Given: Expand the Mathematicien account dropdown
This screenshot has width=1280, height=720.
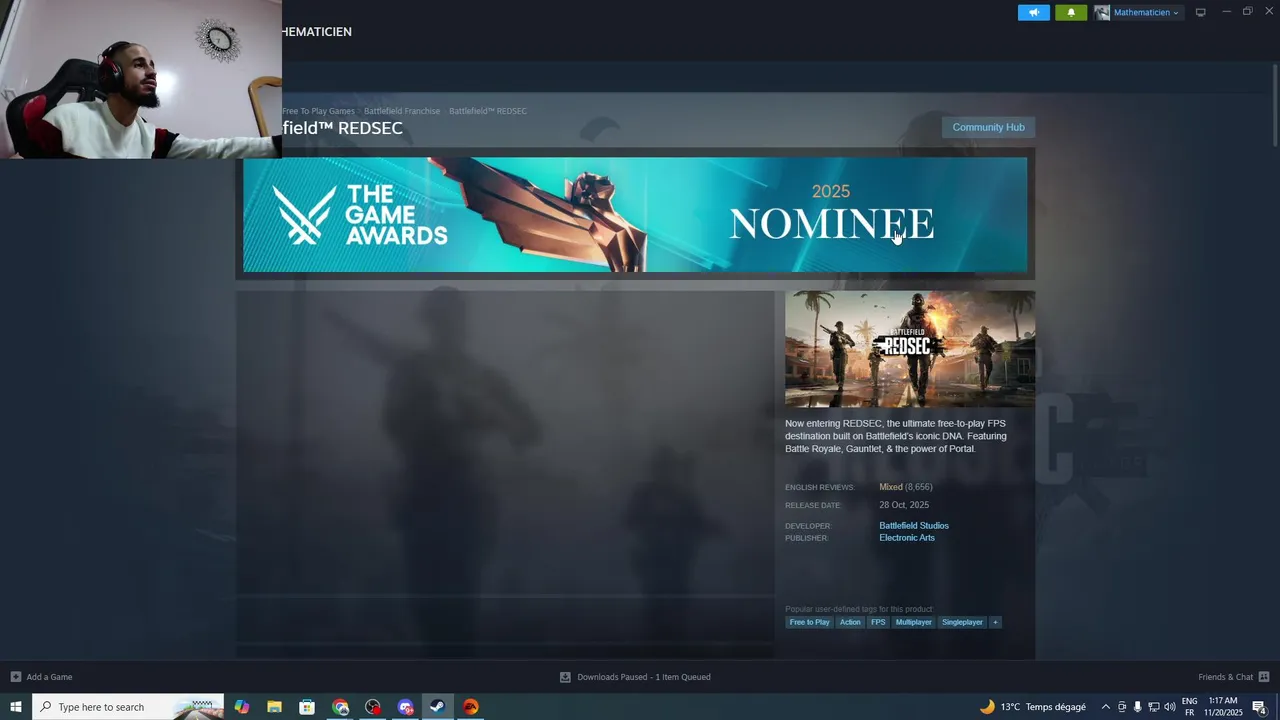Looking at the screenshot, I should coord(1146,13).
